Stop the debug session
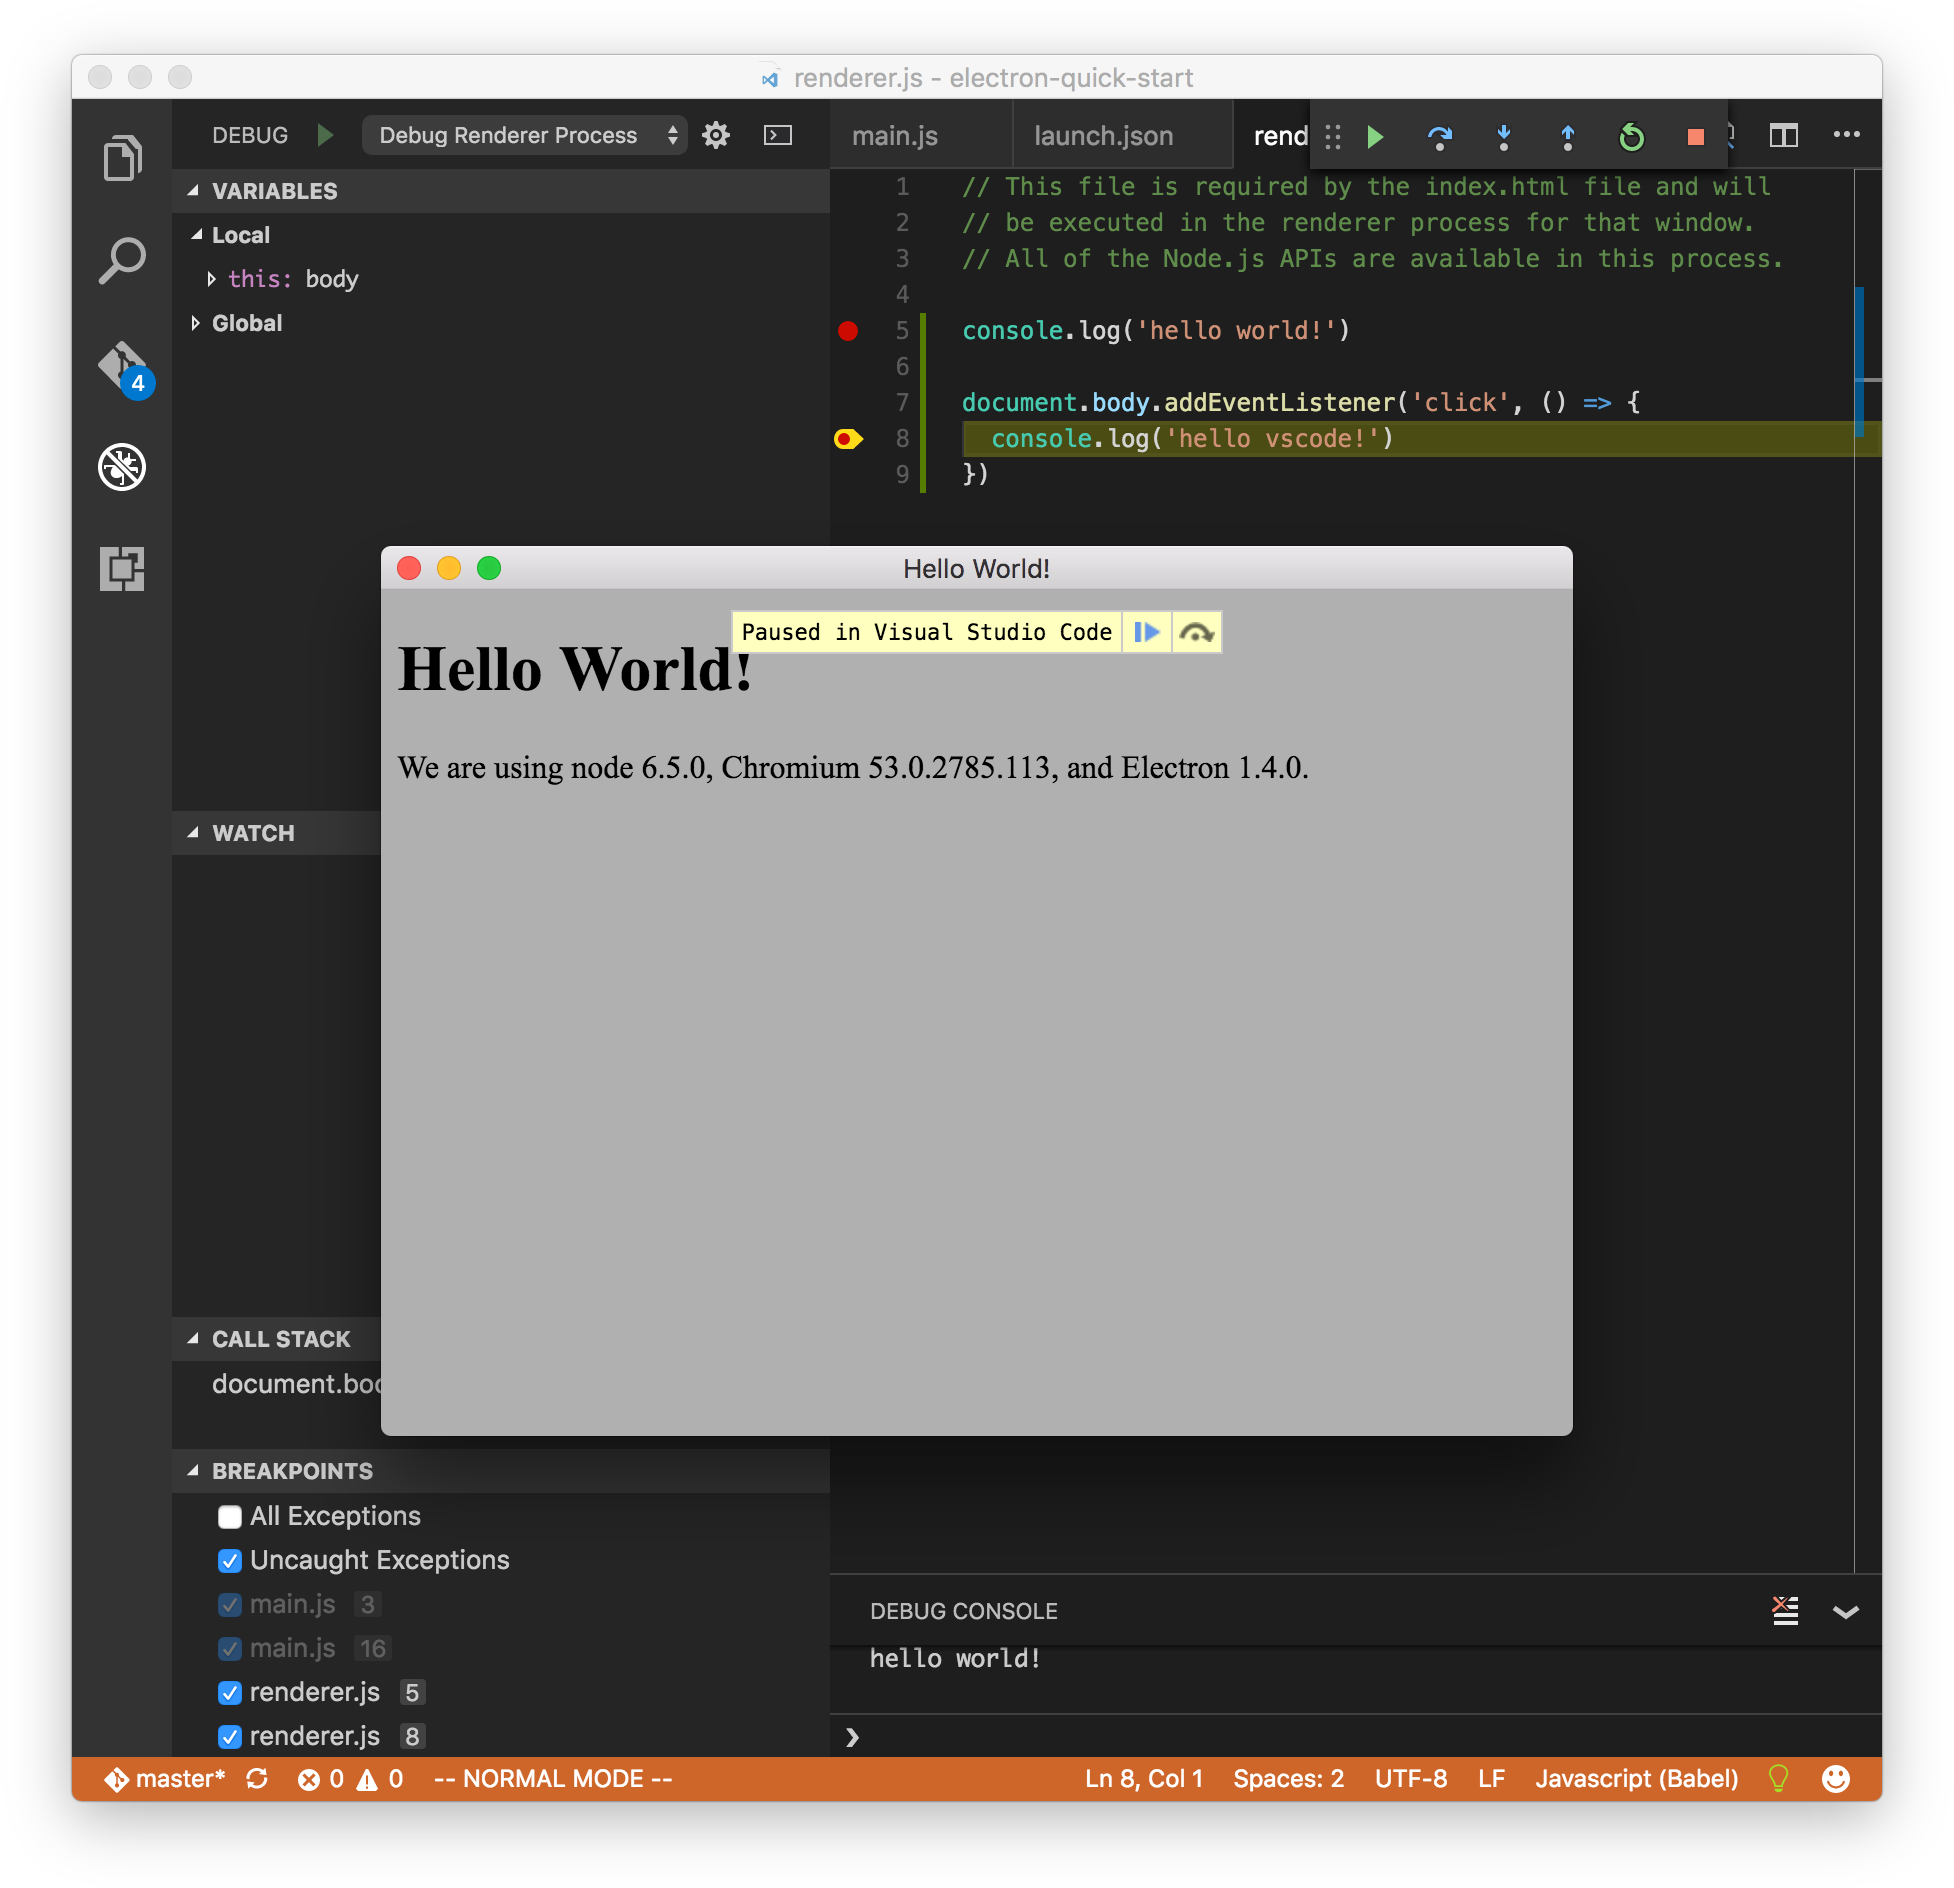This screenshot has width=1954, height=1888. [1695, 137]
